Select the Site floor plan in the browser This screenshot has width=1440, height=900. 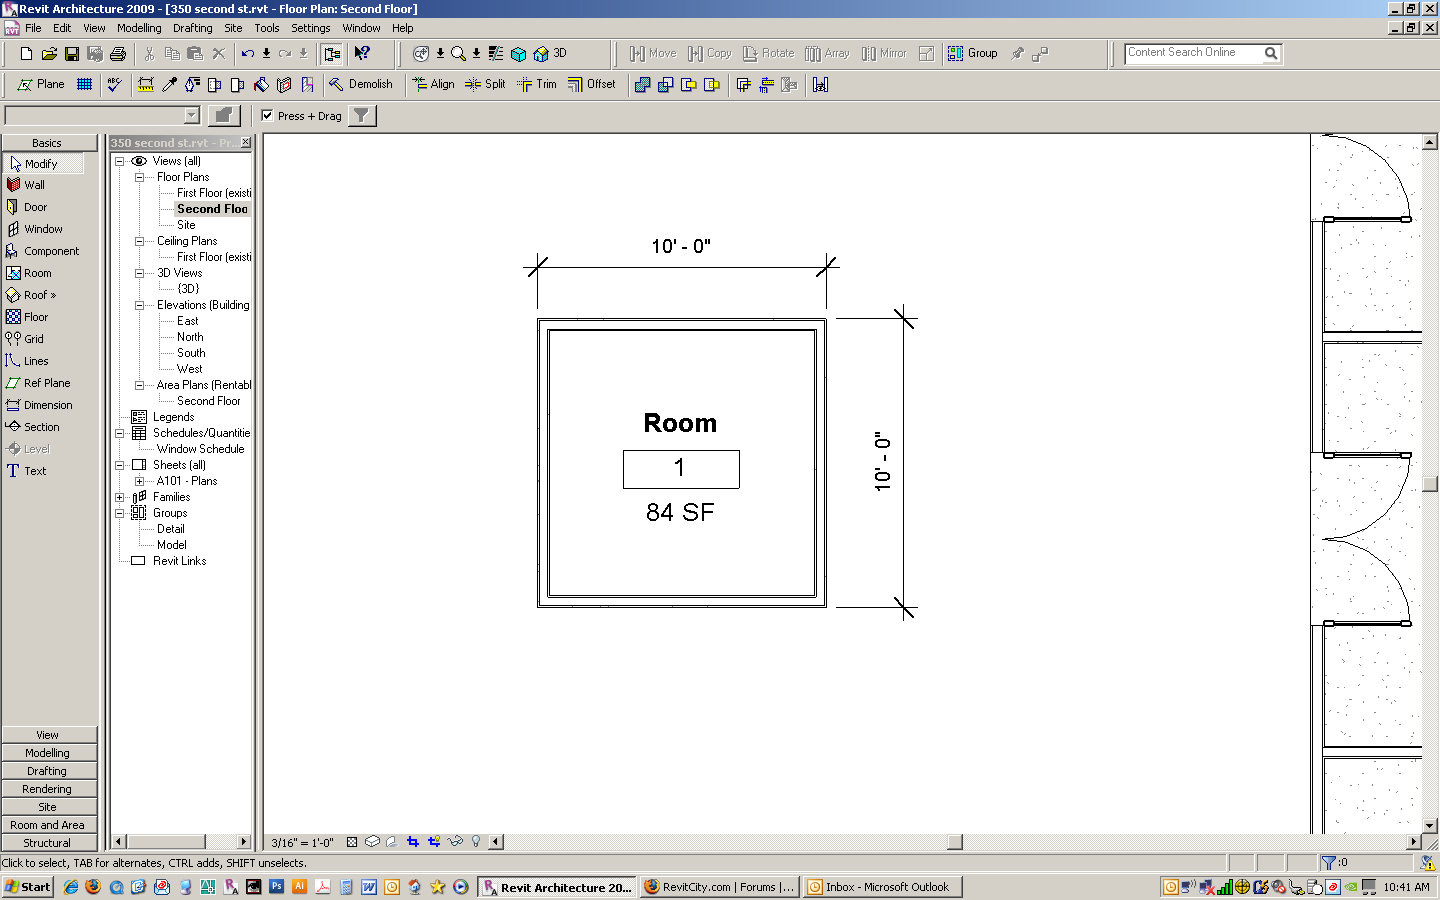pos(186,225)
